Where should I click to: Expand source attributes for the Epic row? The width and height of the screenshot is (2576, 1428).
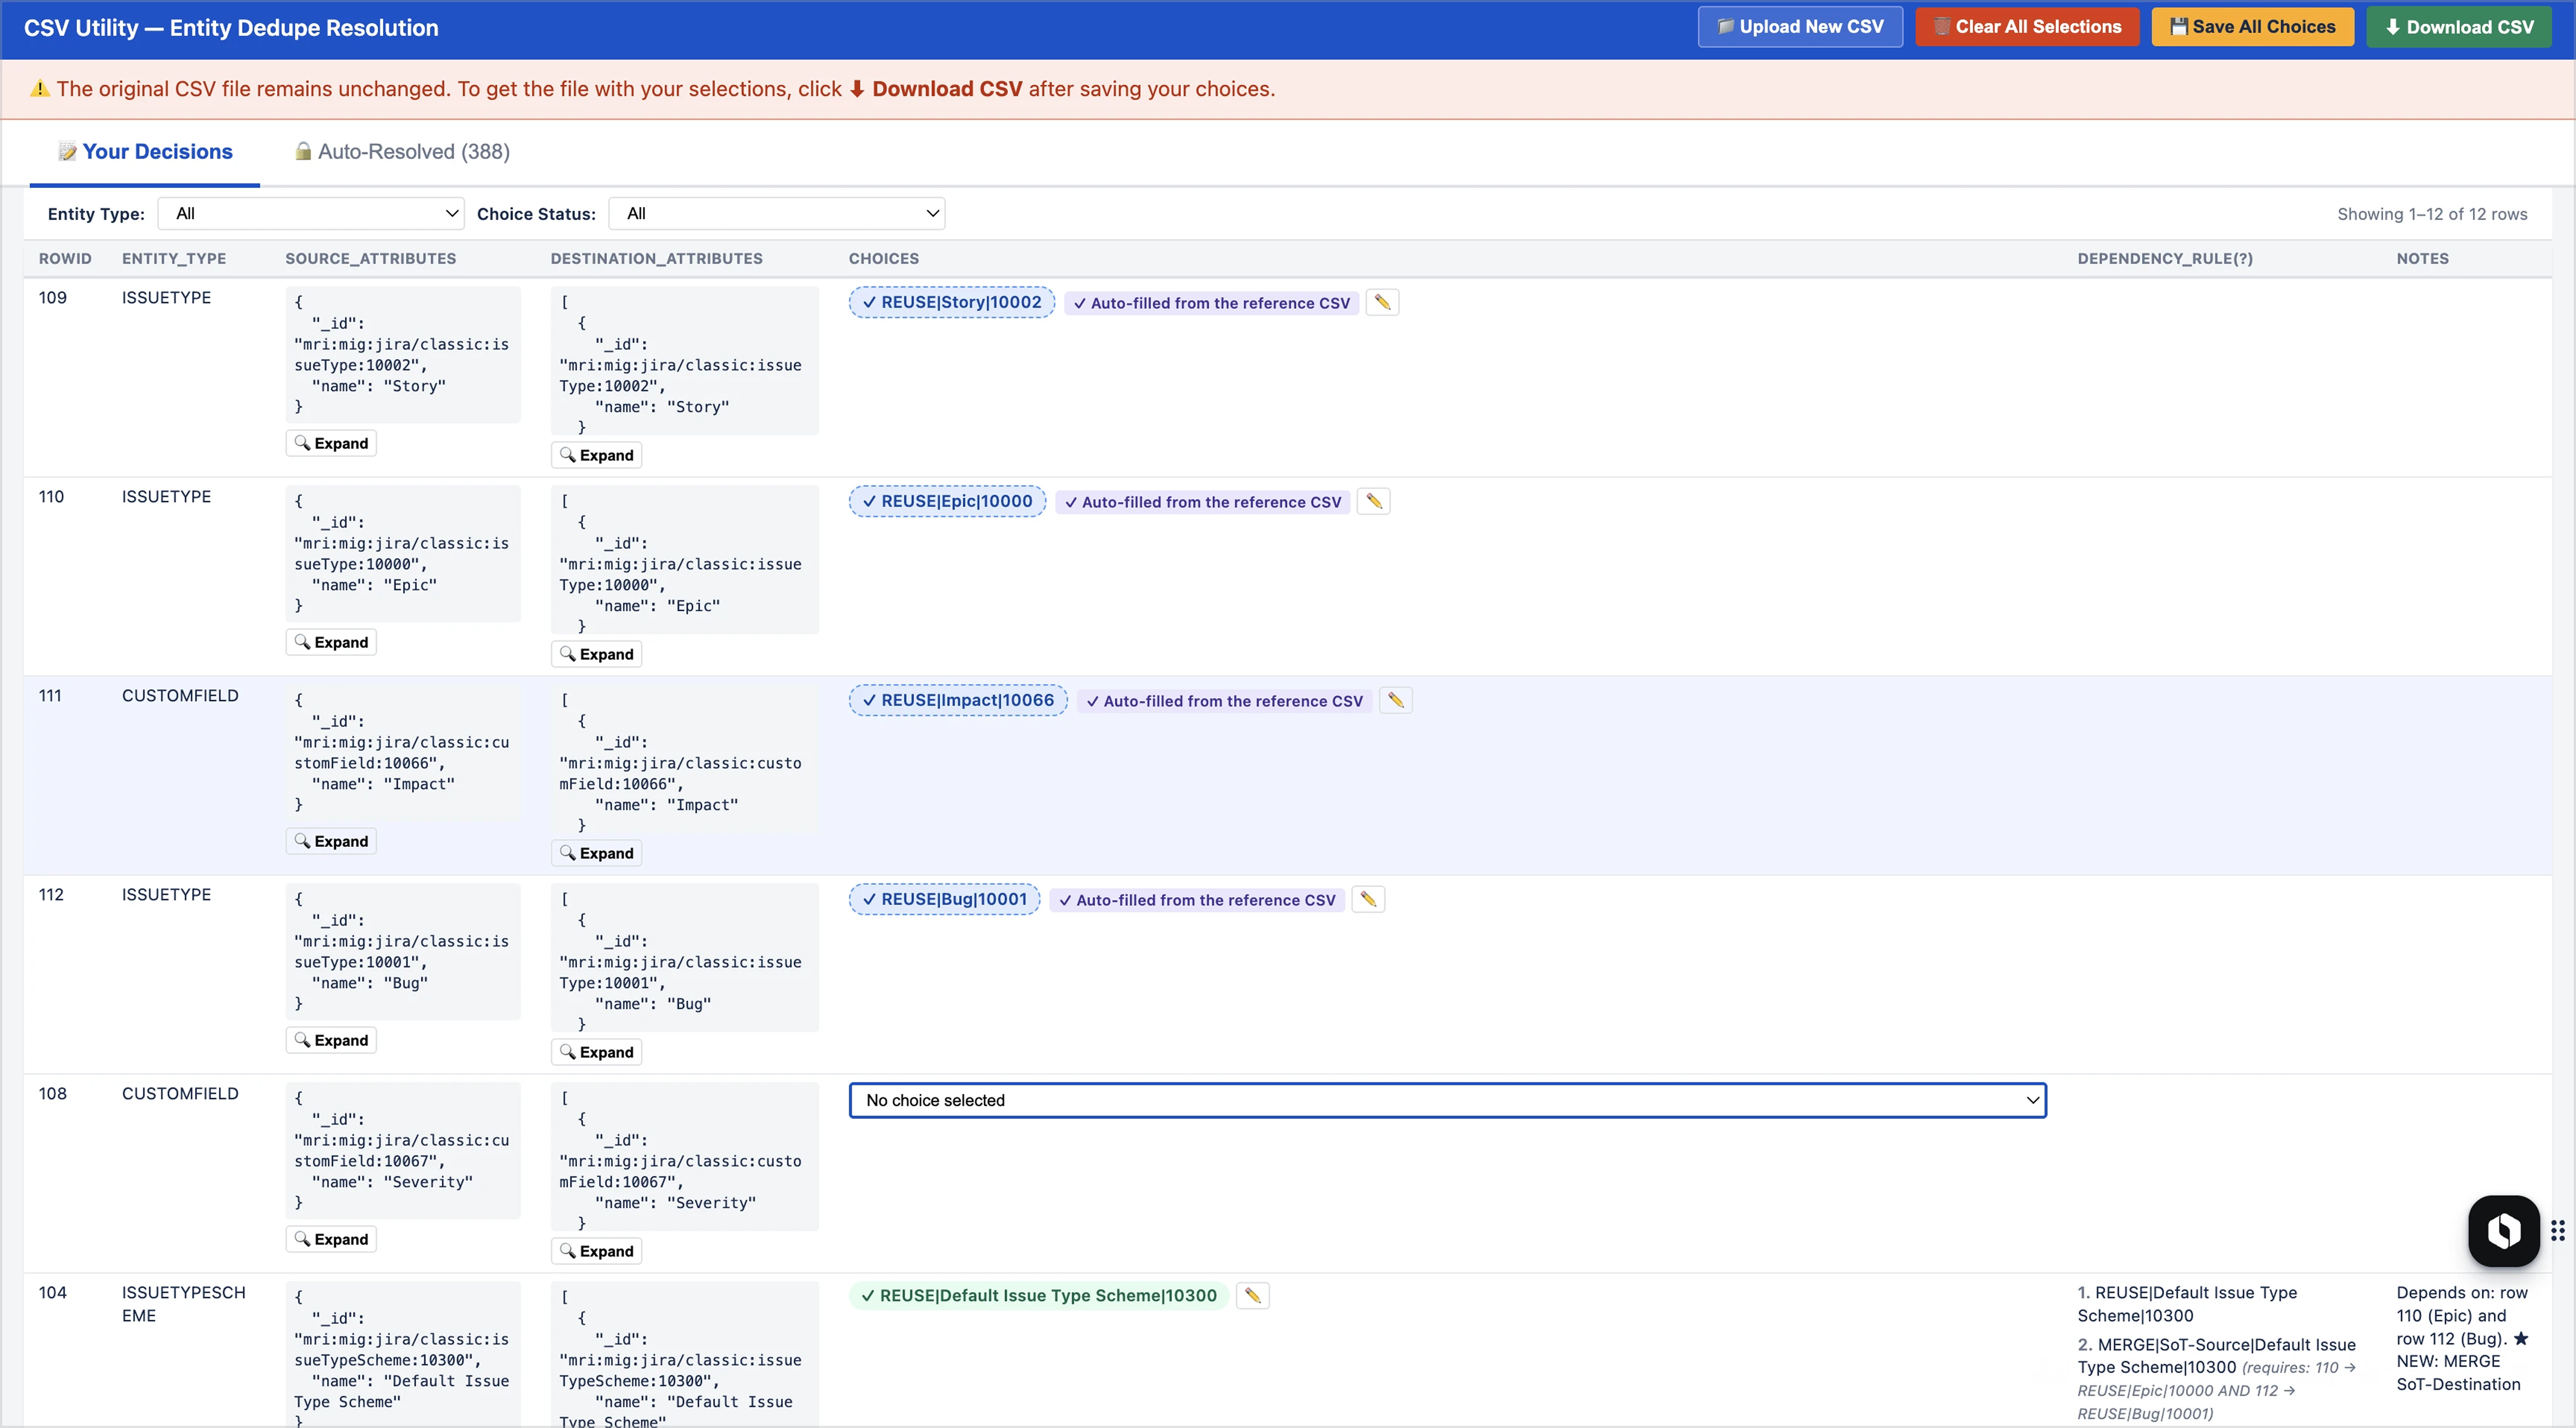click(x=331, y=642)
